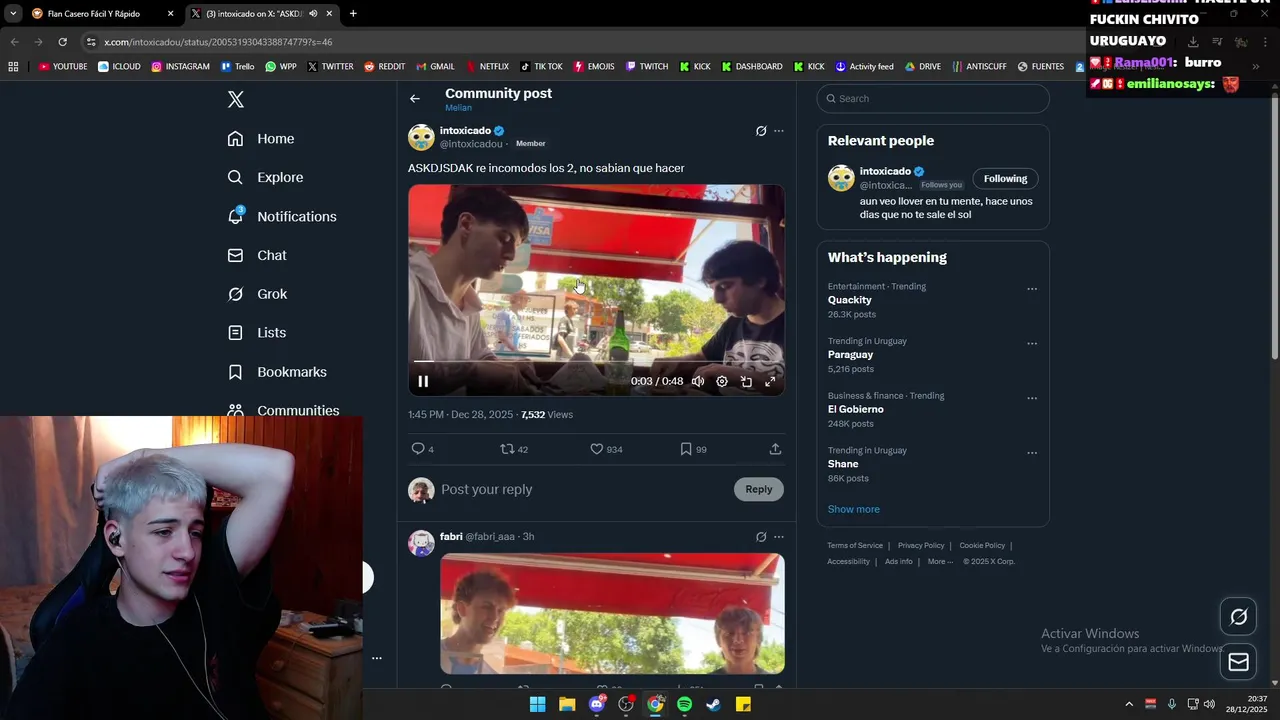
Task: Open fabri's reply image thumbnail
Action: (x=612, y=614)
